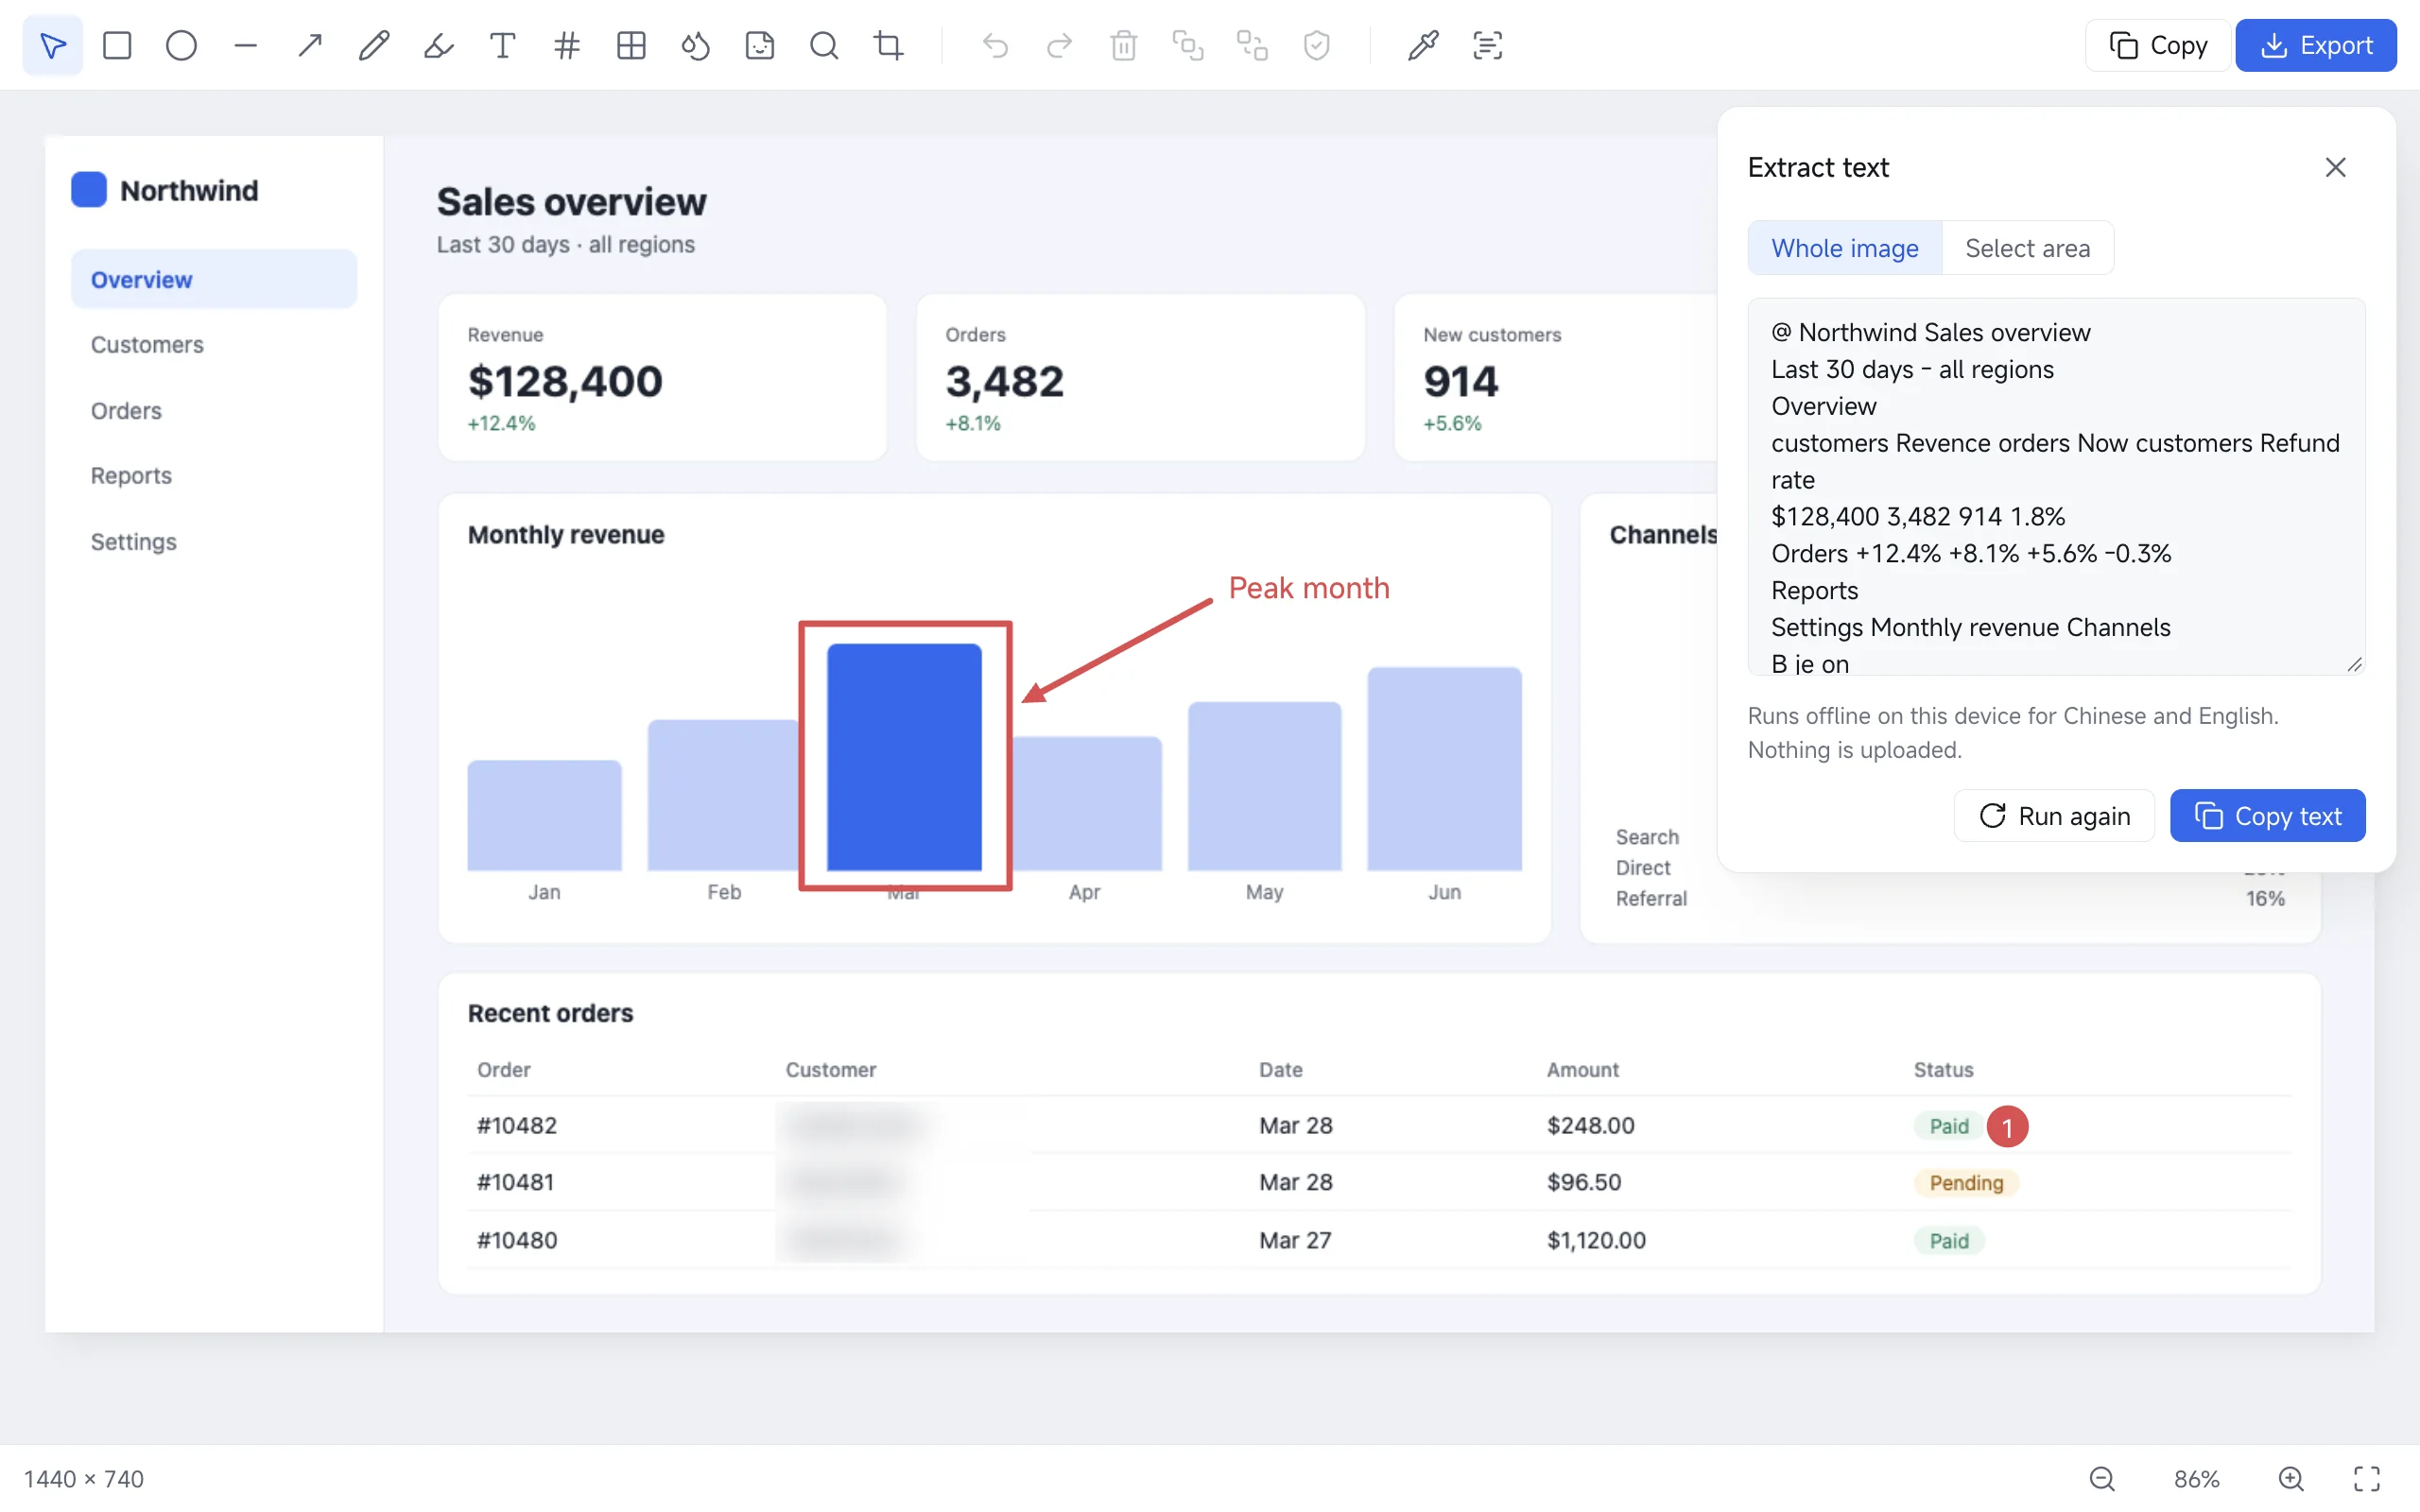
Task: Select the arrow pointer selection tool
Action: (52, 45)
